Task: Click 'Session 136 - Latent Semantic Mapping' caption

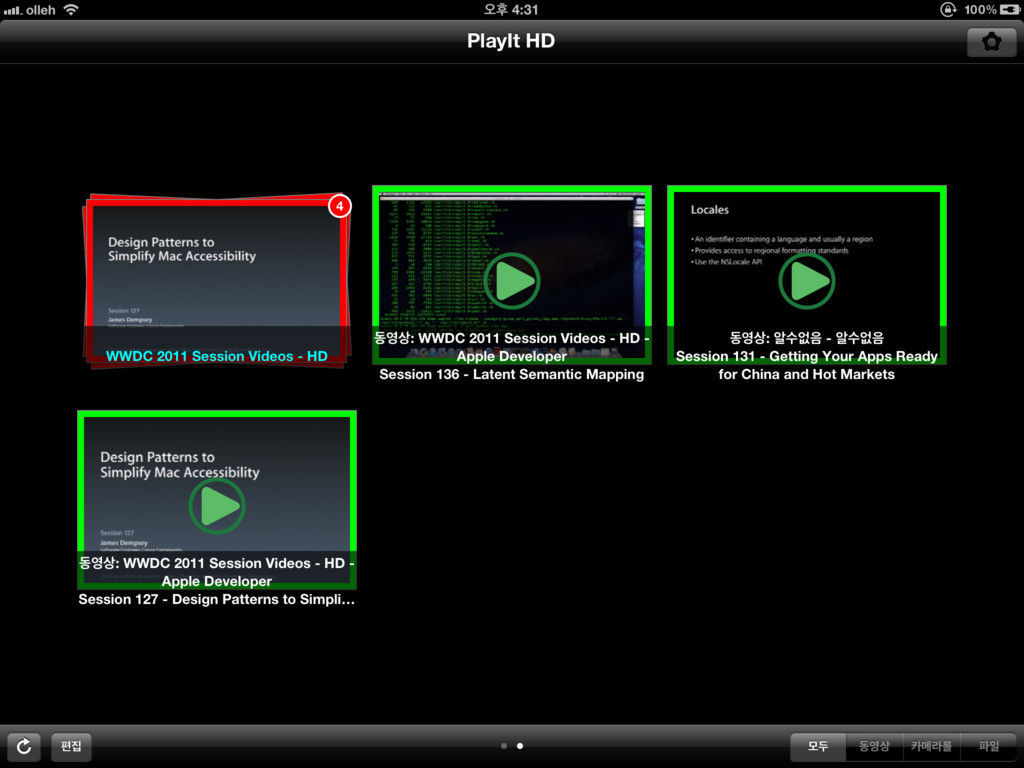Action: click(512, 375)
